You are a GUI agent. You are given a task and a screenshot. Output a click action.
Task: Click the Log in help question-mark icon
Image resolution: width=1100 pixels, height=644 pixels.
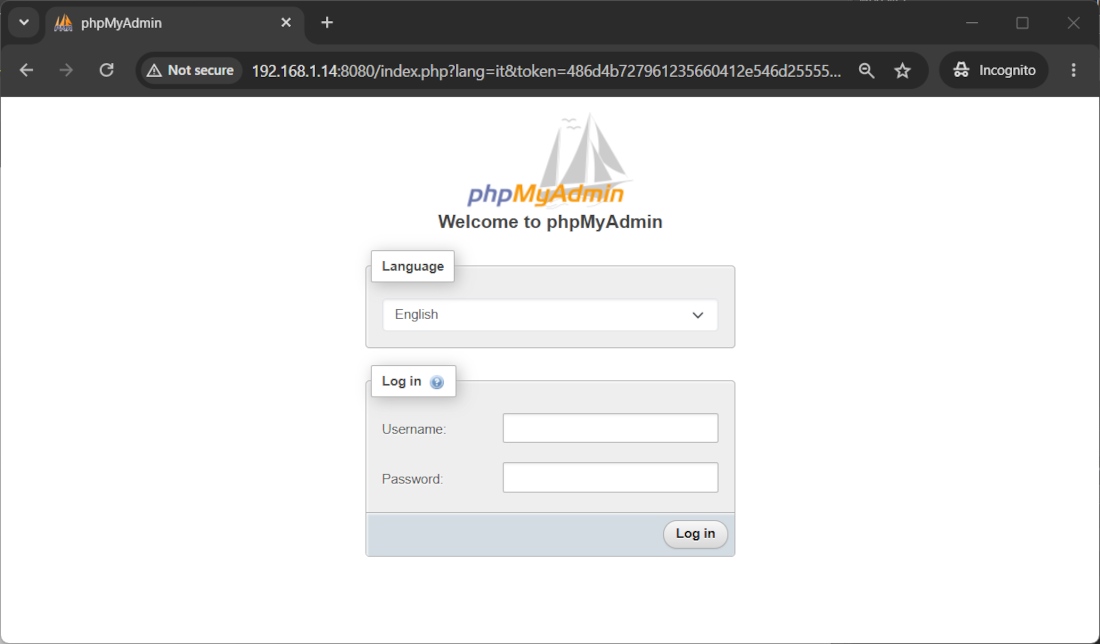click(x=436, y=382)
